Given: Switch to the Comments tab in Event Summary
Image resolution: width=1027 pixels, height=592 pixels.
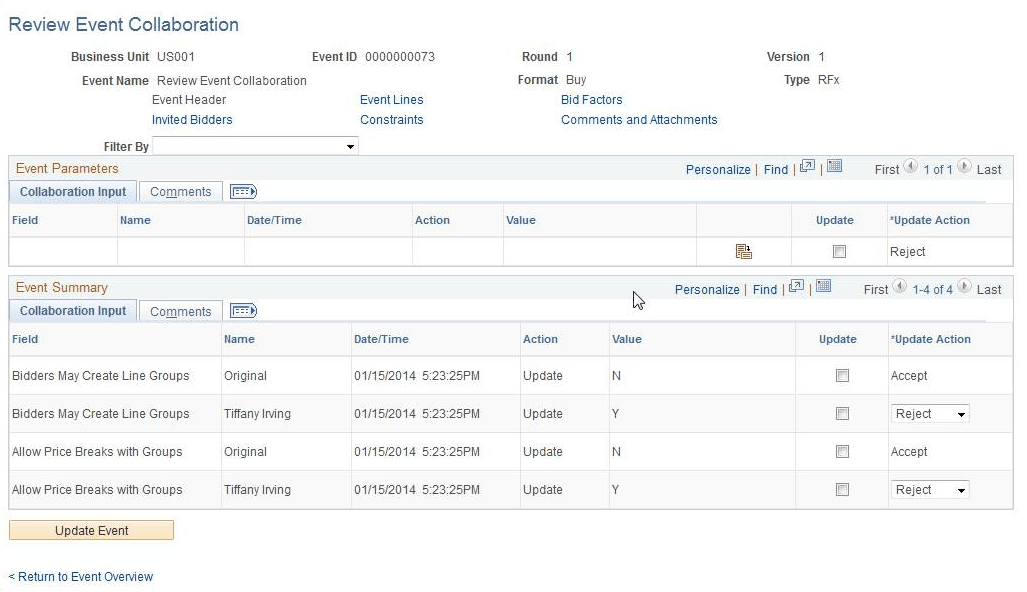Looking at the screenshot, I should pyautogui.click(x=180, y=310).
